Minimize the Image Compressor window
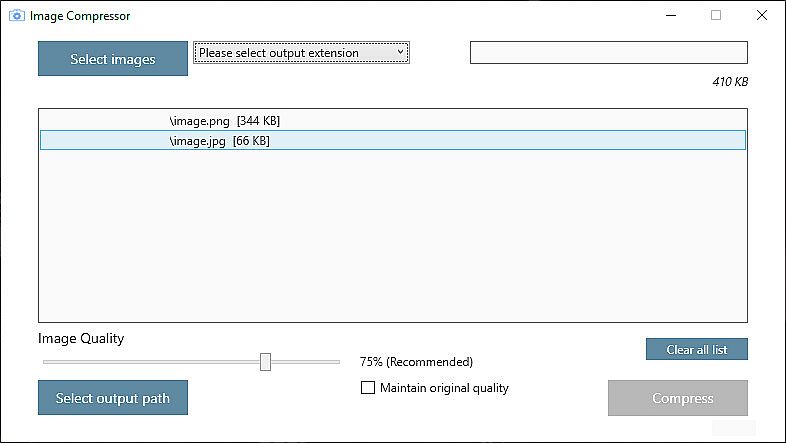This screenshot has width=786, height=443. tap(671, 16)
